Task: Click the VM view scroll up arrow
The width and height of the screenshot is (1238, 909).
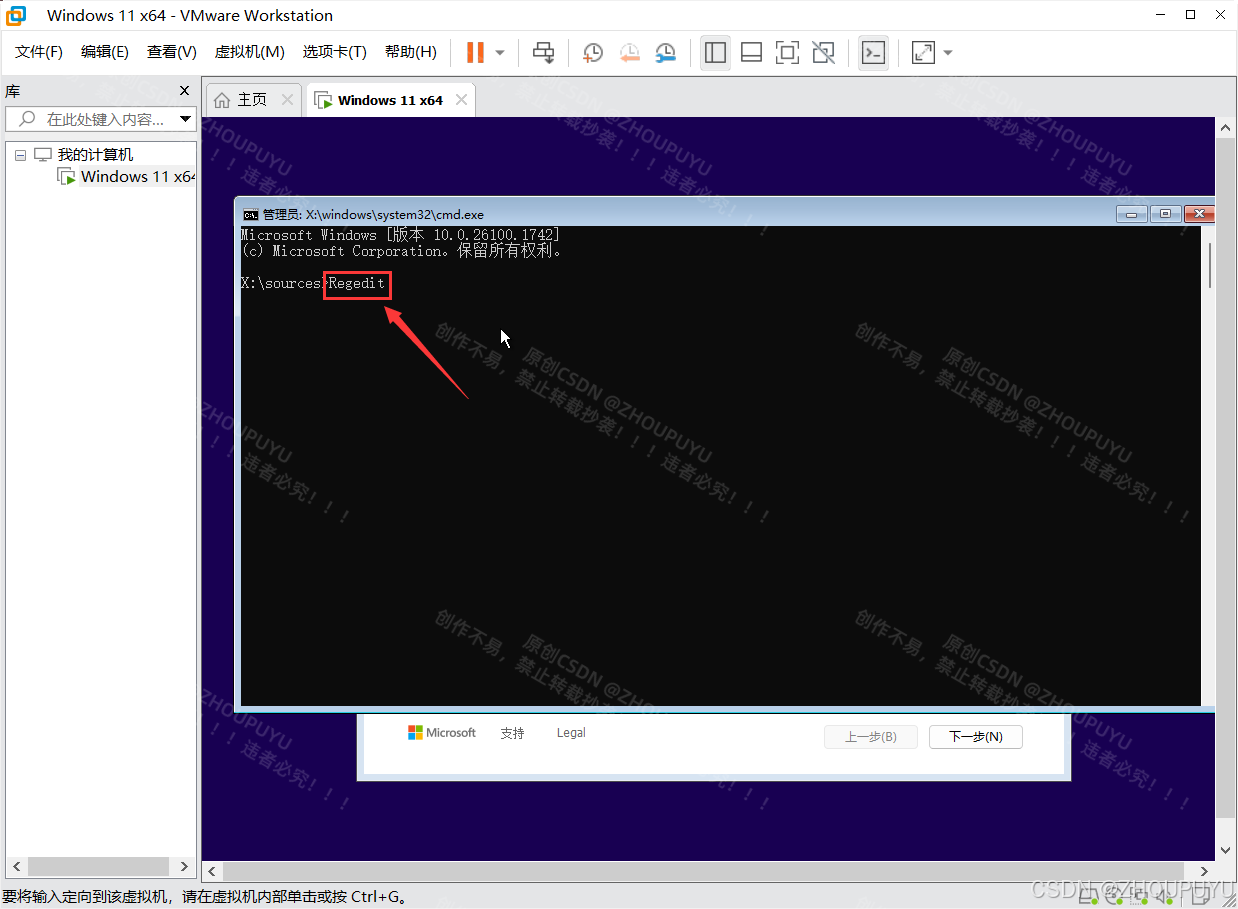Action: (1227, 128)
